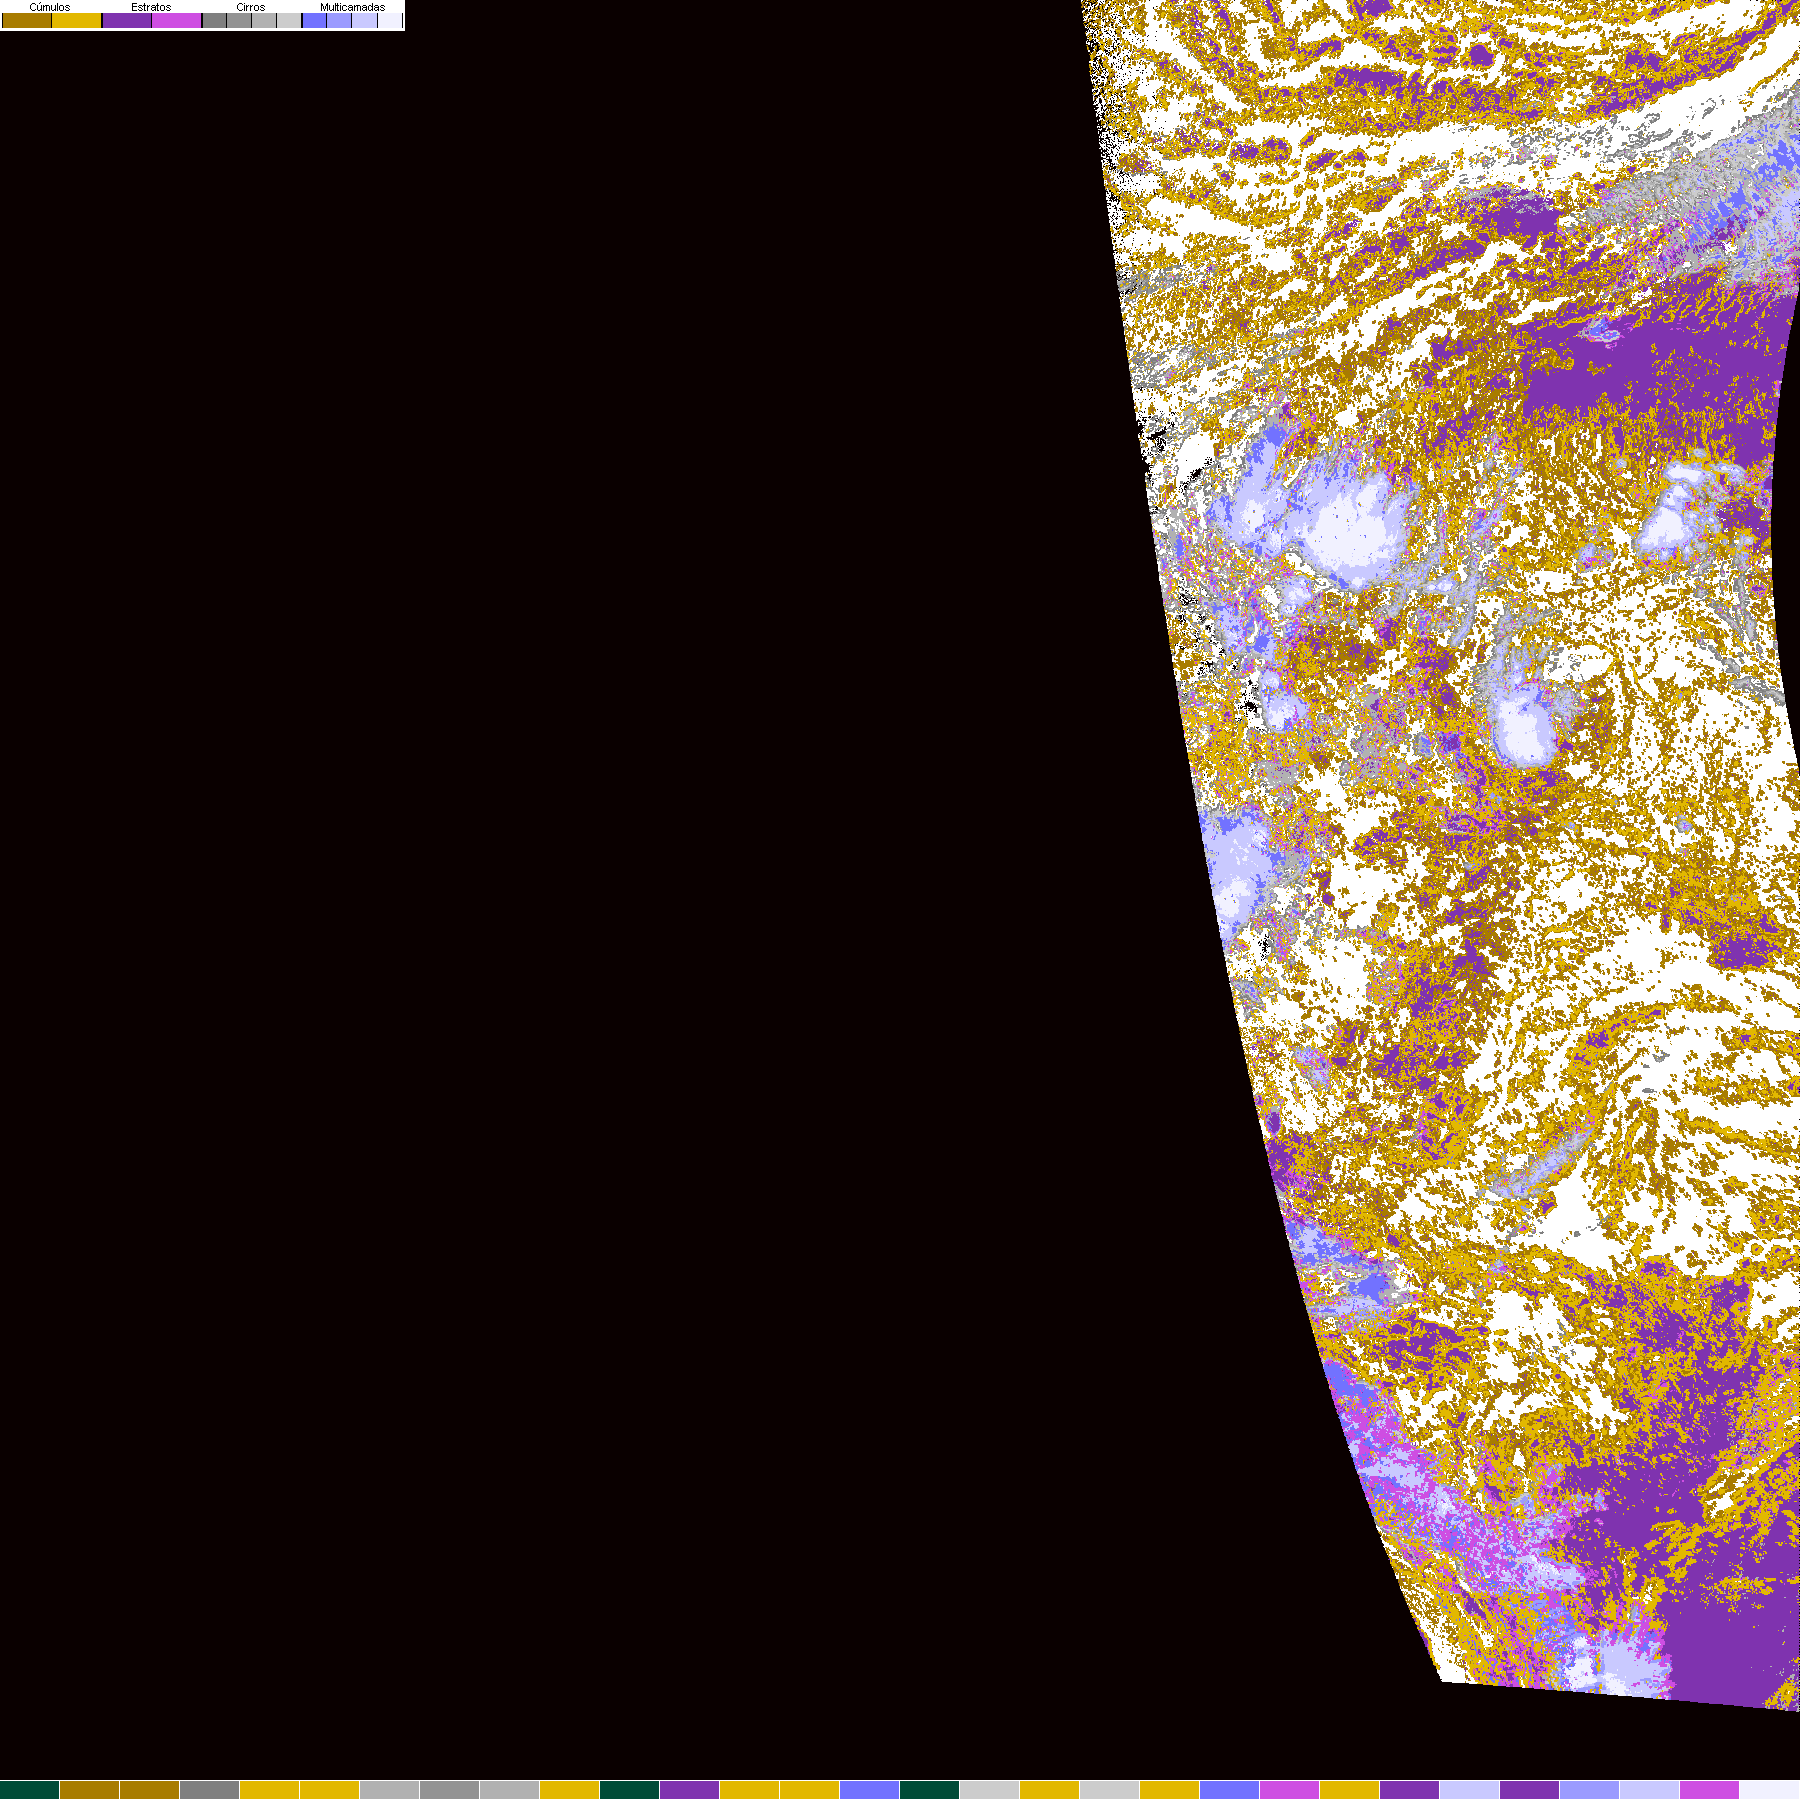Select the periwinkle Multicamadas legend swatch

click(x=339, y=20)
